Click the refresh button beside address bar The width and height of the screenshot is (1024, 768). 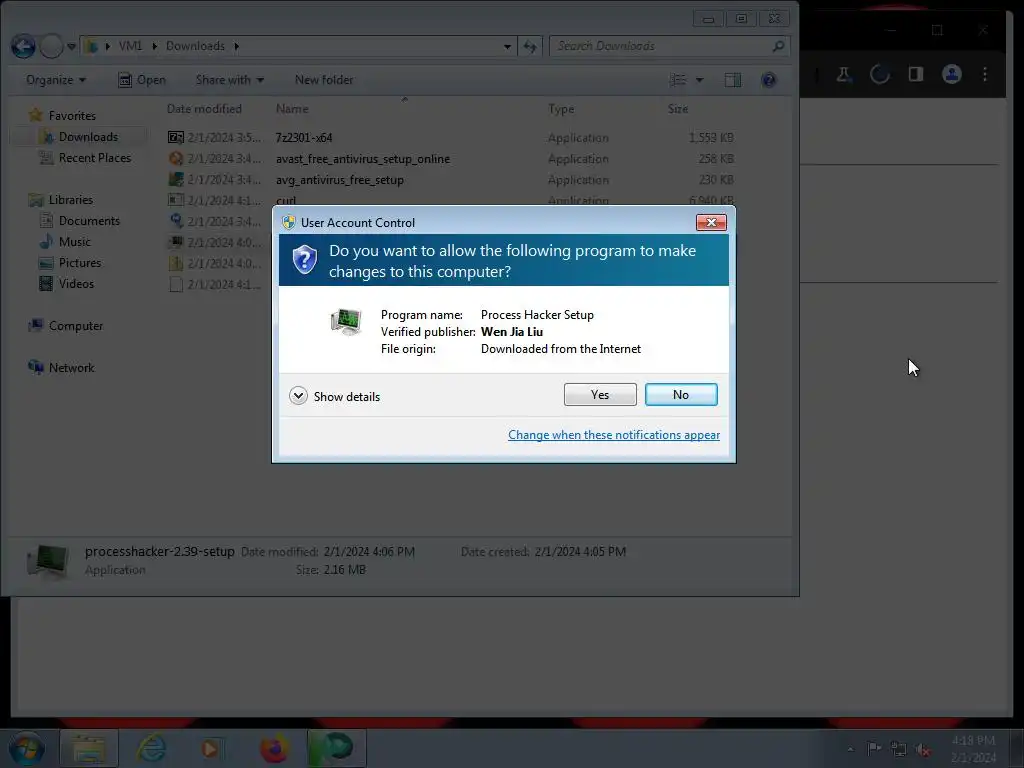[530, 46]
